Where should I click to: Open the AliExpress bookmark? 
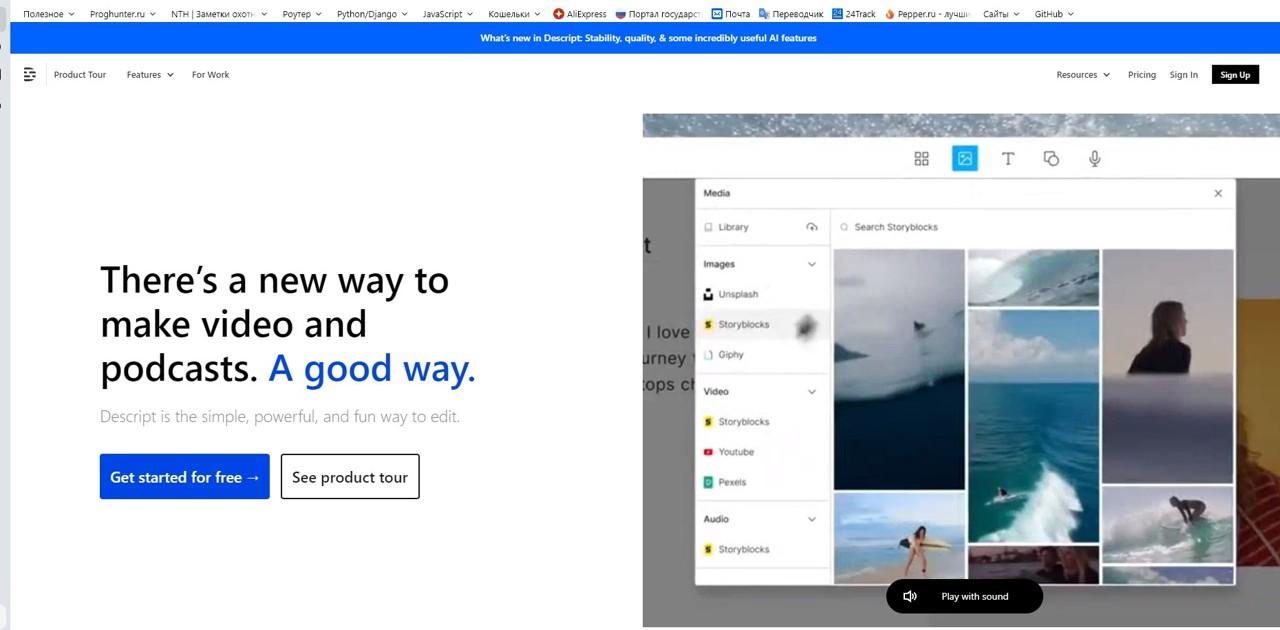580,14
